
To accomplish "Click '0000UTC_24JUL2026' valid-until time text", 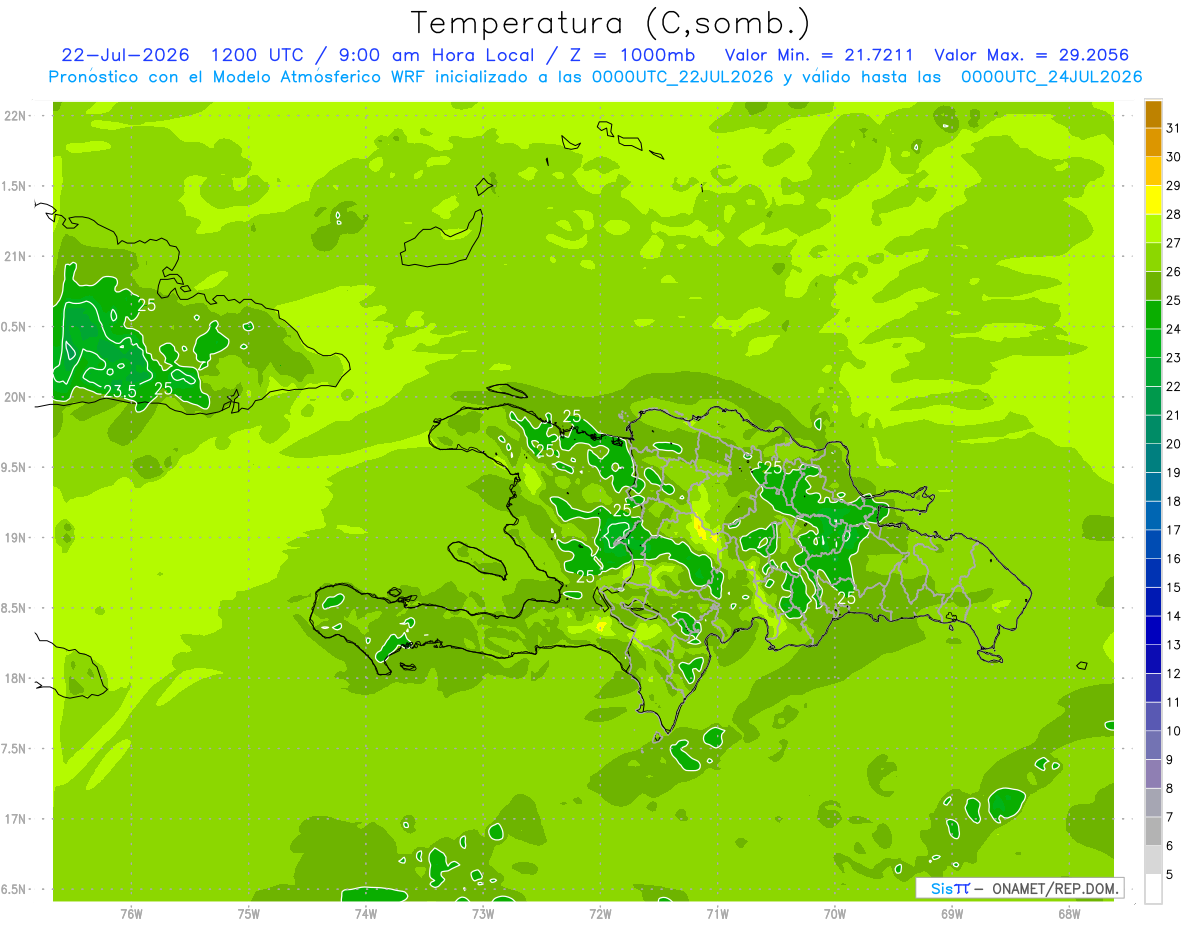I will pyautogui.click(x=1051, y=77).
